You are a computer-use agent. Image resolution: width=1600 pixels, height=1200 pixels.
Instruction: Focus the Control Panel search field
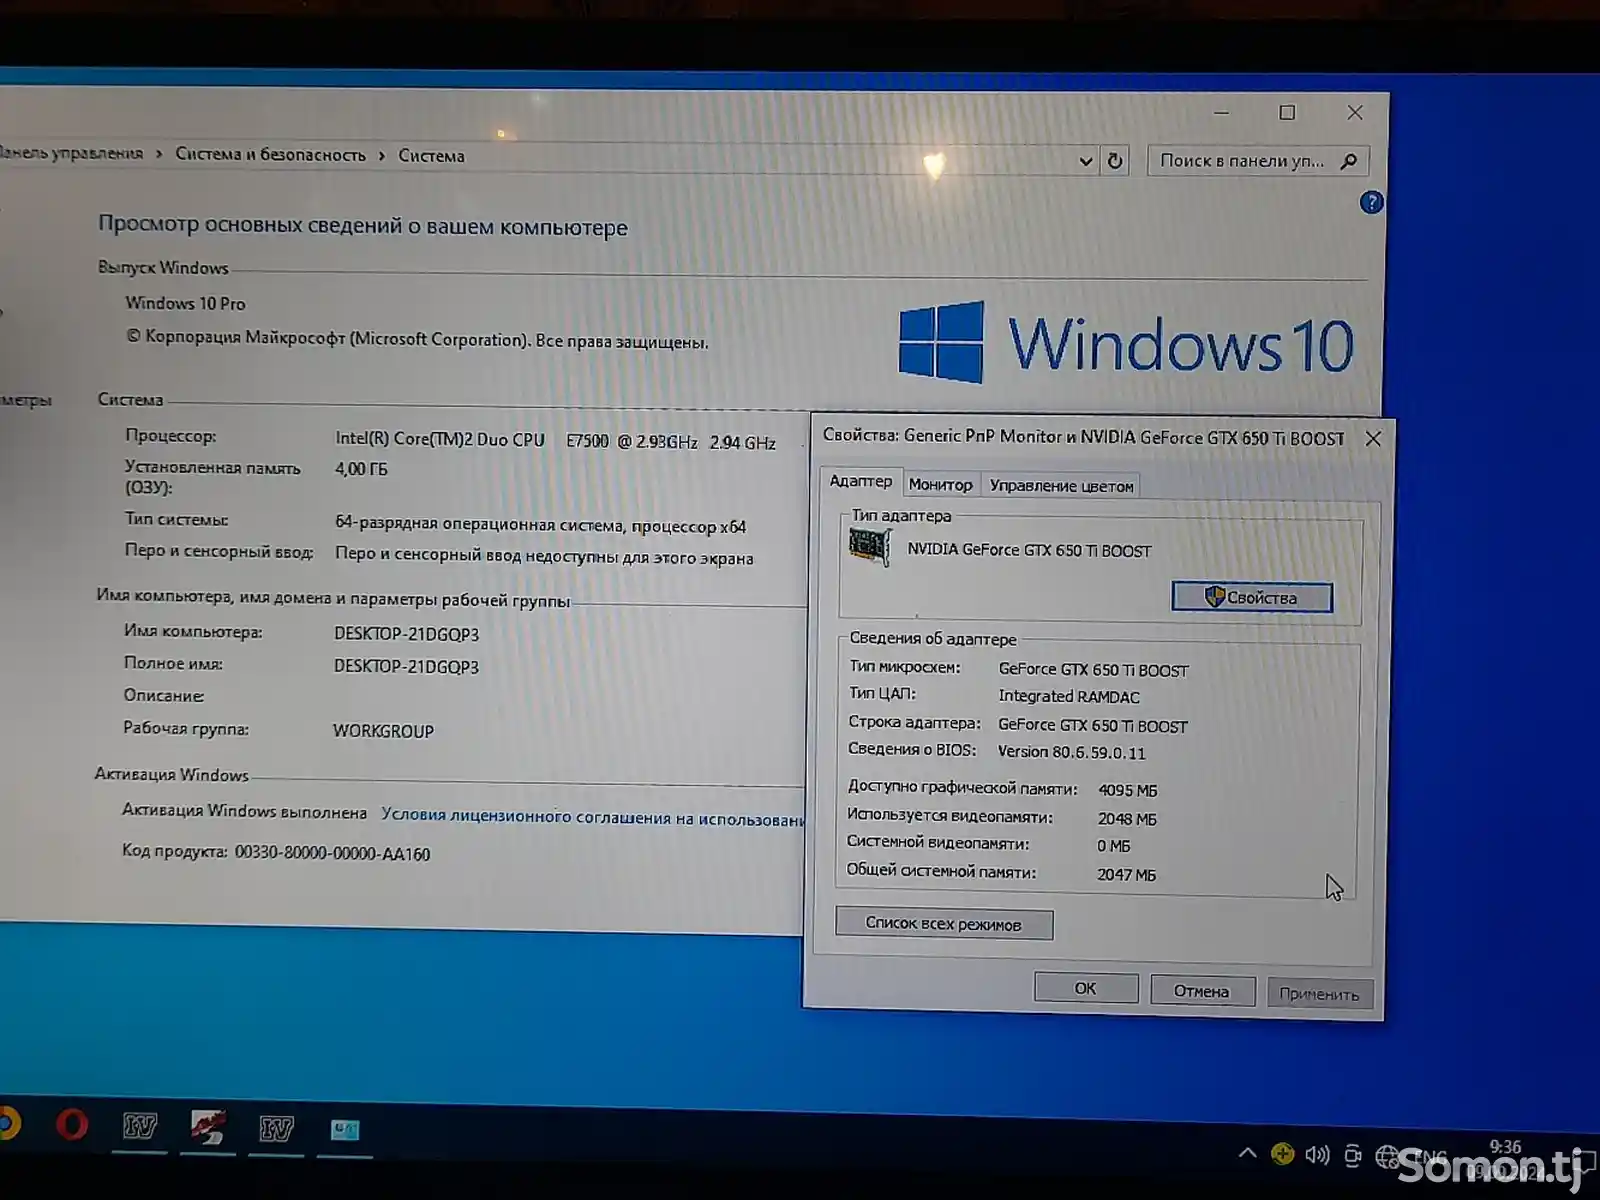coord(1256,161)
